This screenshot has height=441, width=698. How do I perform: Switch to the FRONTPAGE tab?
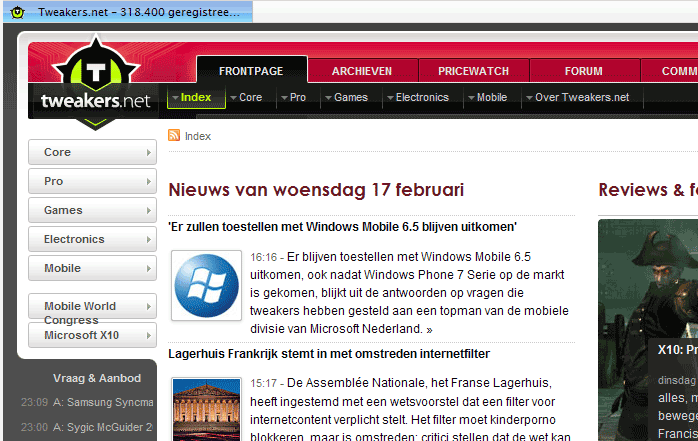252,70
